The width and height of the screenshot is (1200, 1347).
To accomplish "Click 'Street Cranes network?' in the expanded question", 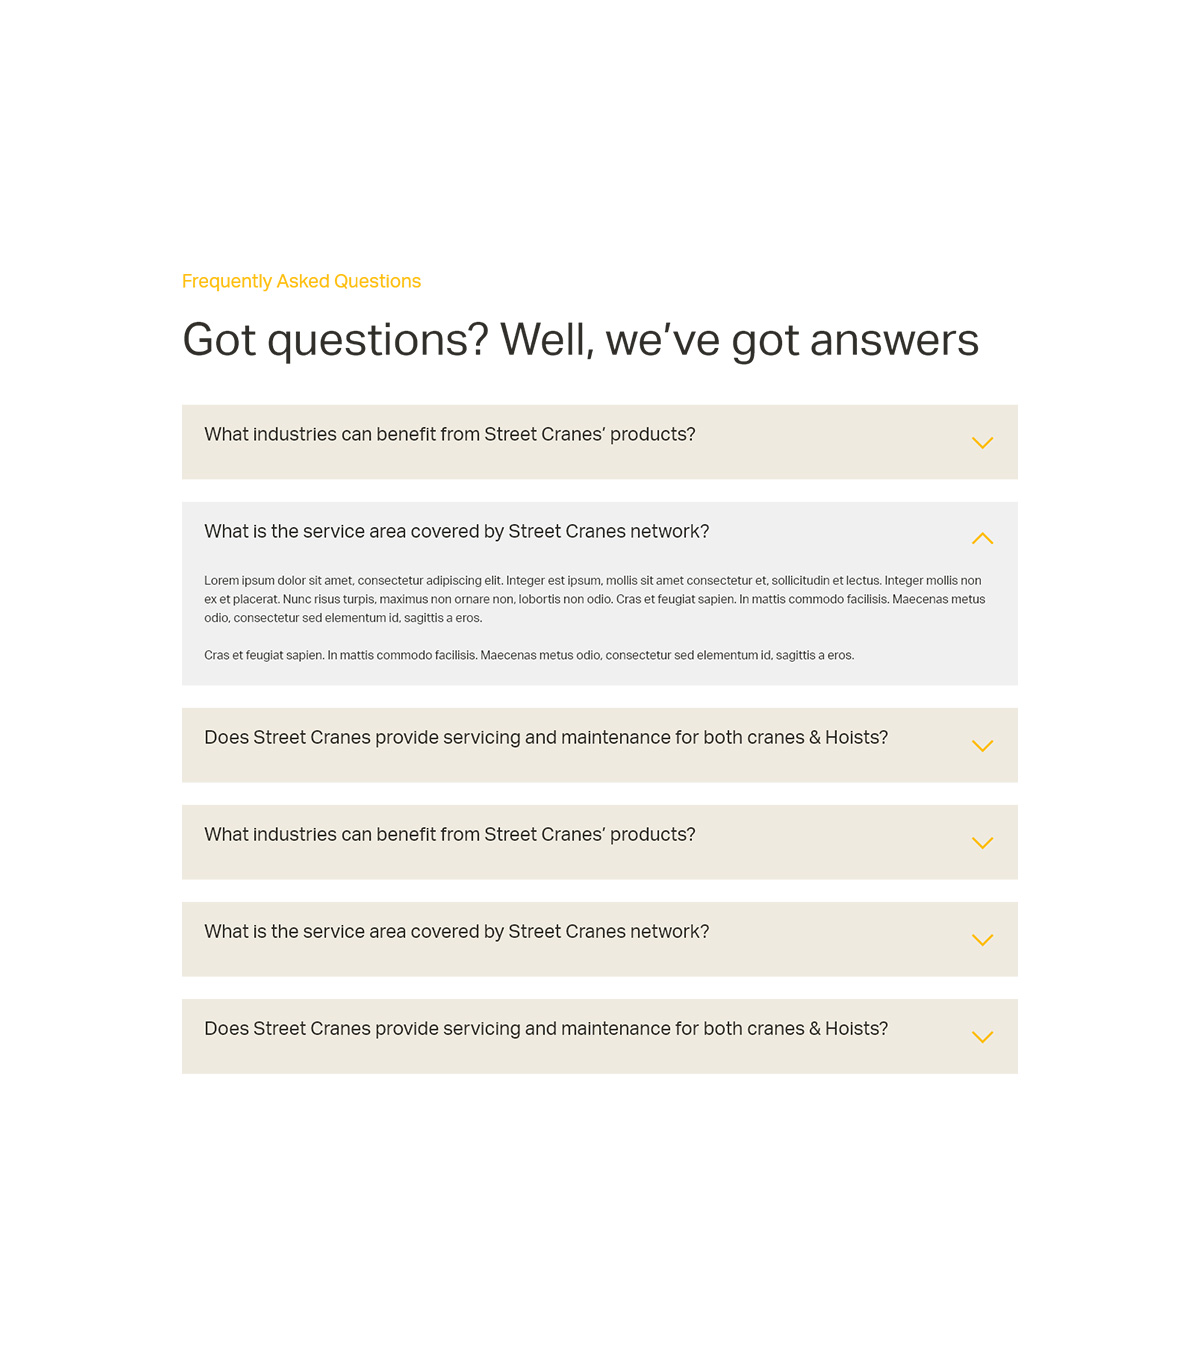I will tap(609, 531).
